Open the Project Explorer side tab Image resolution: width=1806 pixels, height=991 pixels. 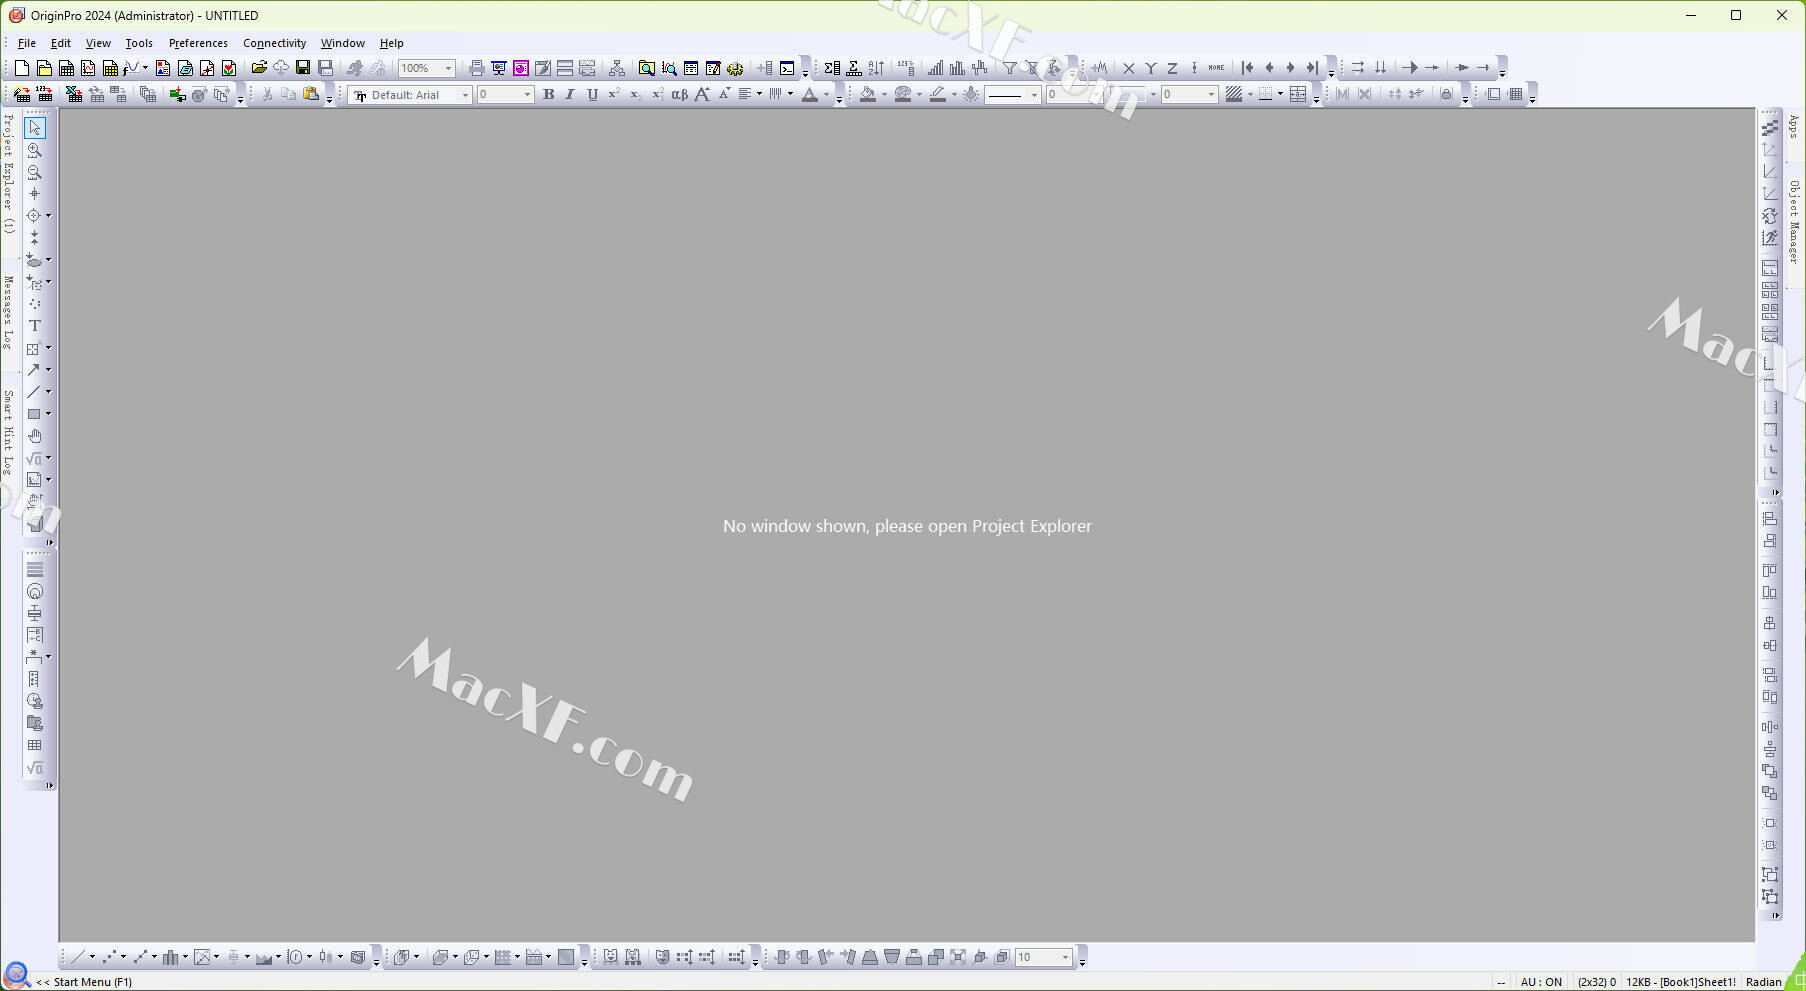coord(9,174)
